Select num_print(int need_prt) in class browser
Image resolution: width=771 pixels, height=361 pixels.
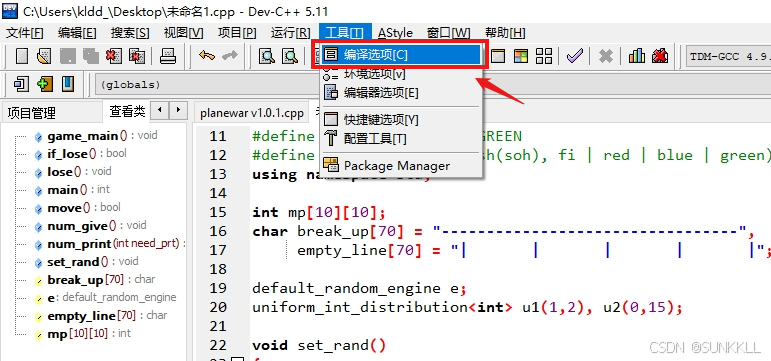coord(110,244)
